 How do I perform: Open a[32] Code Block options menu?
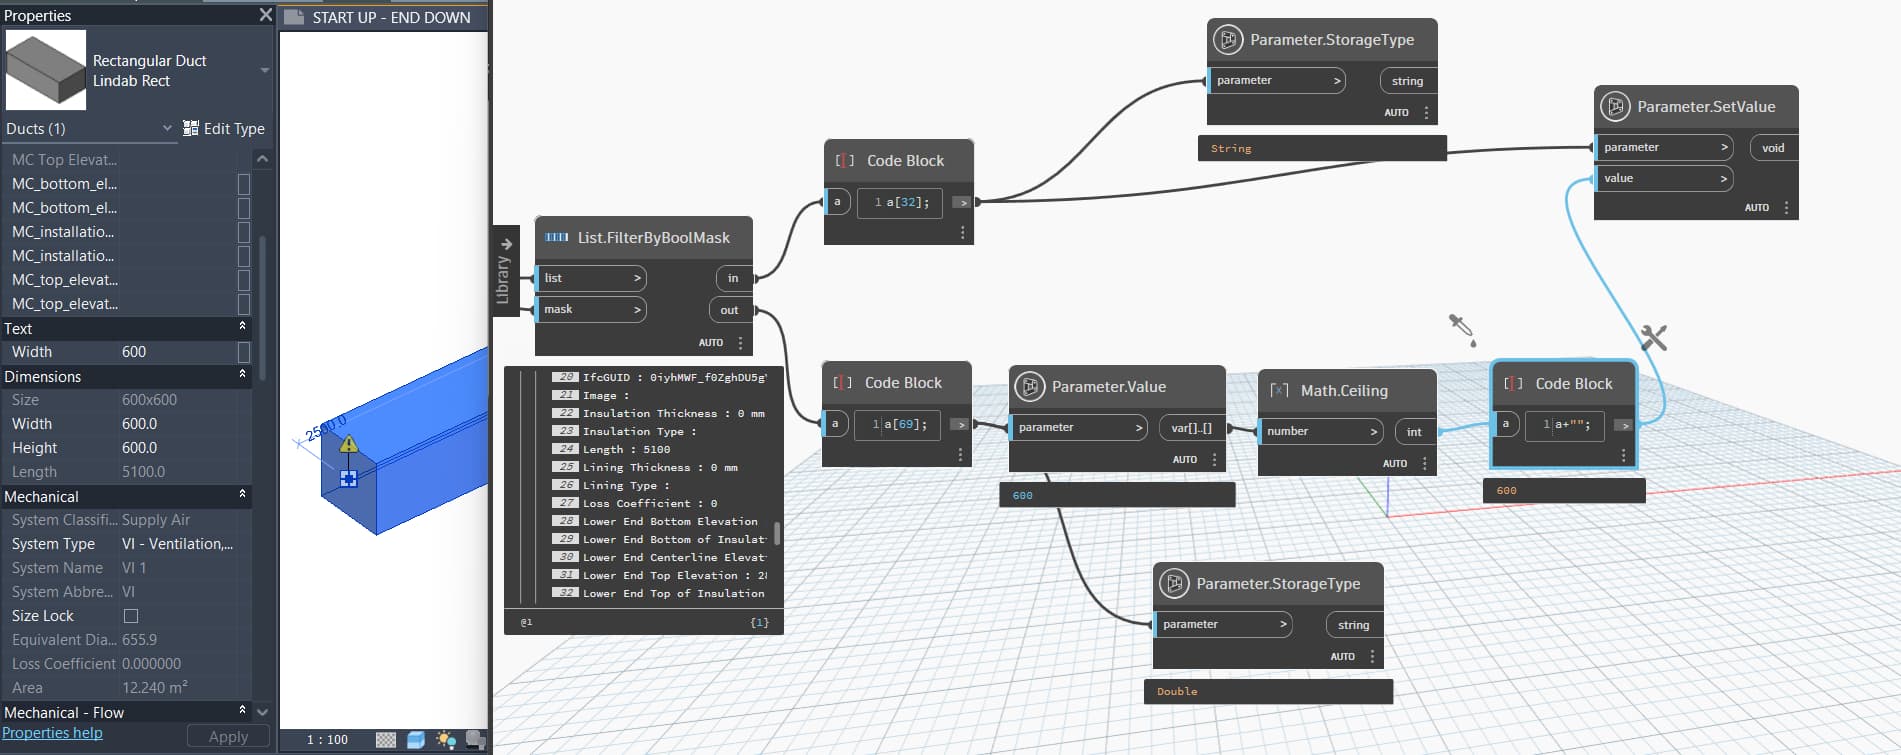click(962, 232)
